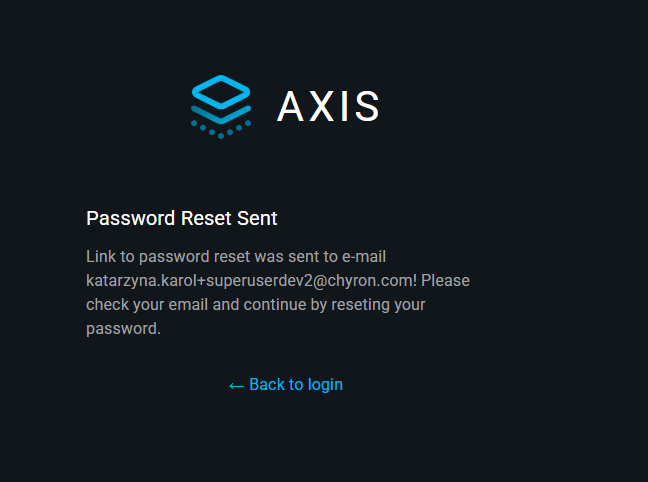The width and height of the screenshot is (648, 482).
Task: Click the last word 'password.' in message
Action: [123, 328]
